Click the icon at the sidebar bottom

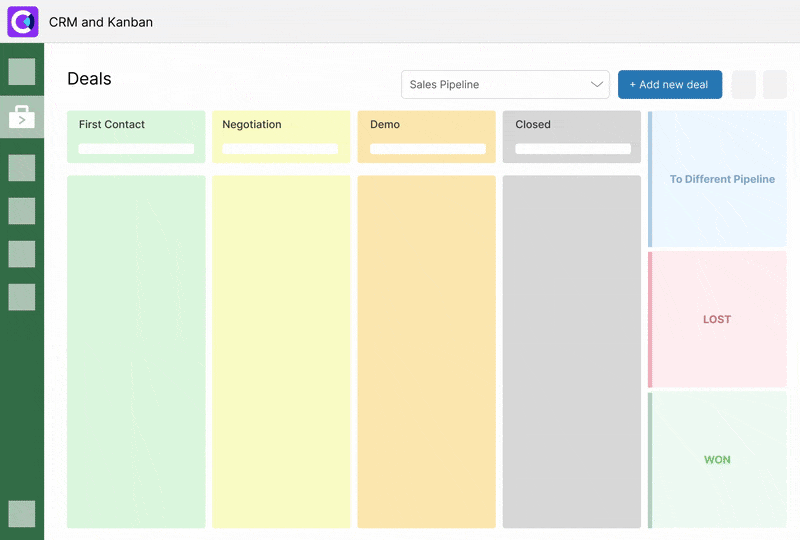click(x=22, y=514)
